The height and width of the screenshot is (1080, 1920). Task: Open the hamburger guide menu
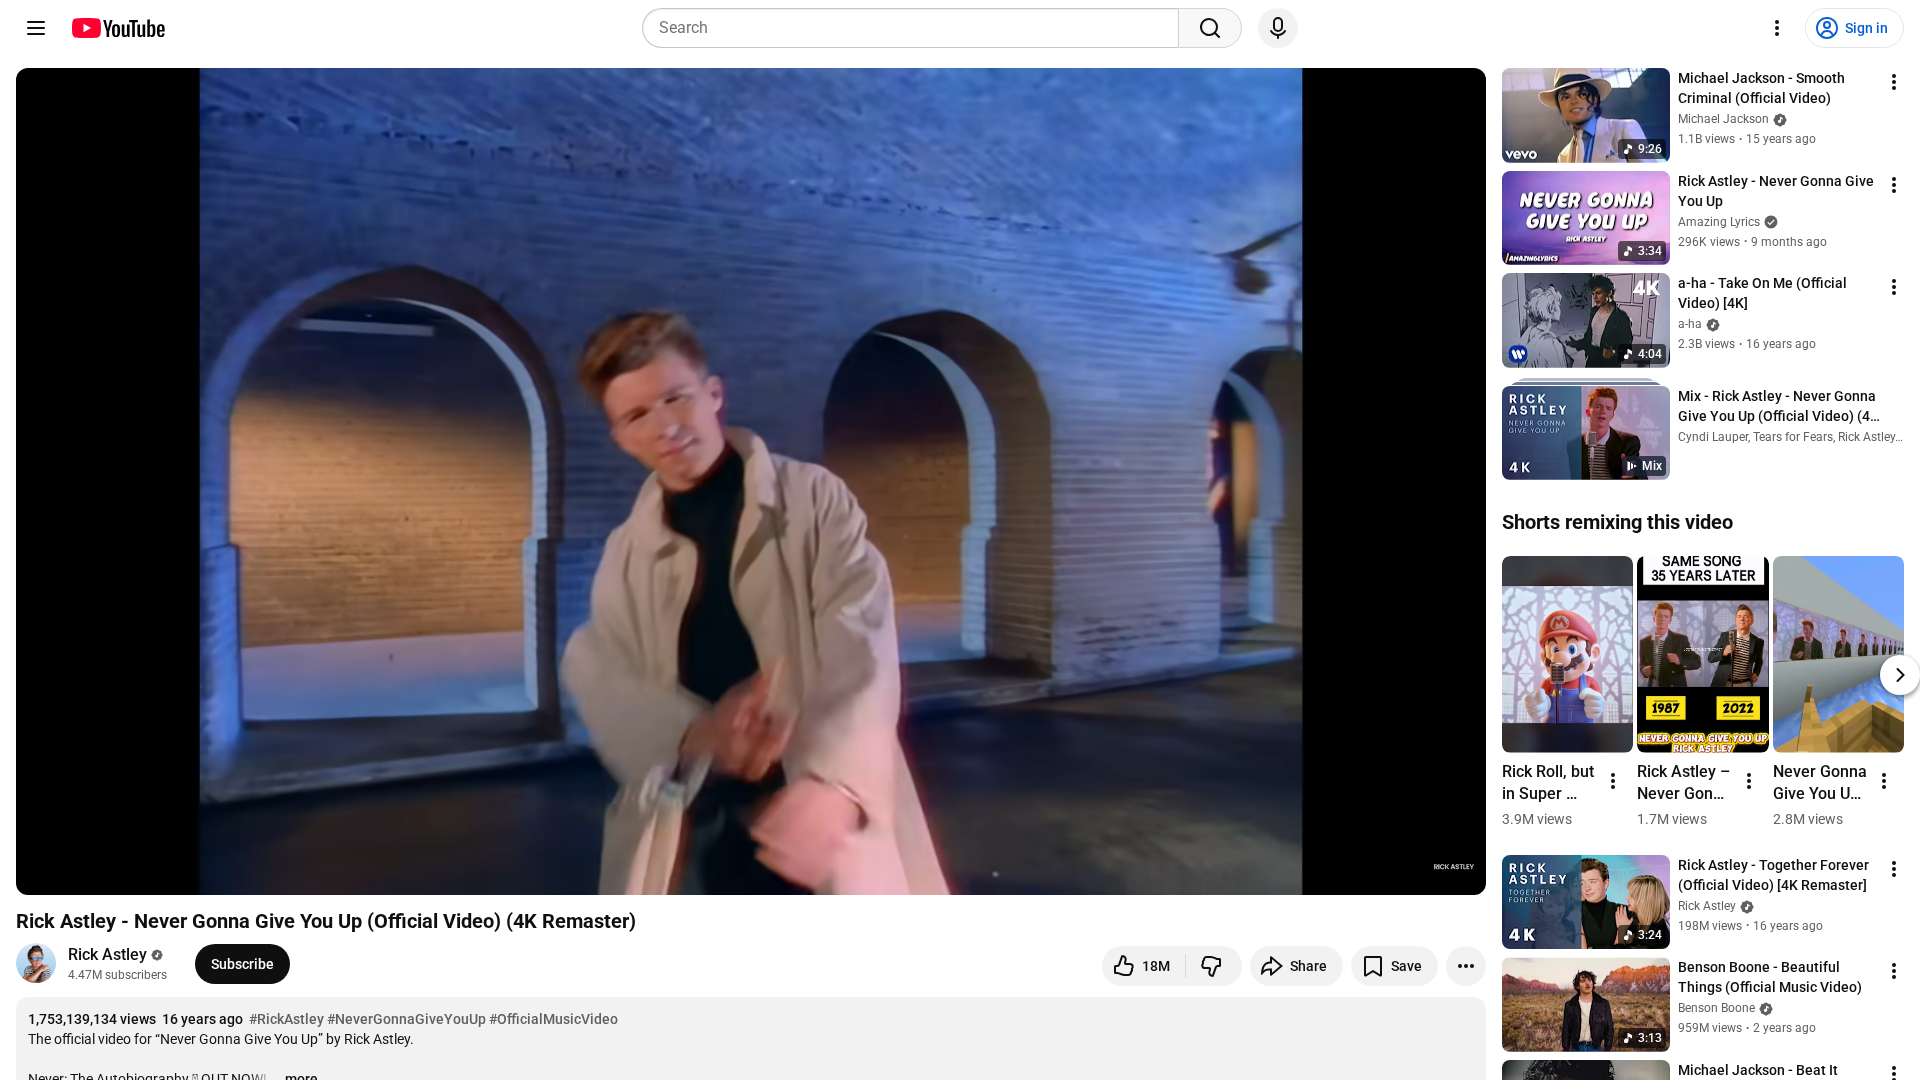pyautogui.click(x=36, y=28)
